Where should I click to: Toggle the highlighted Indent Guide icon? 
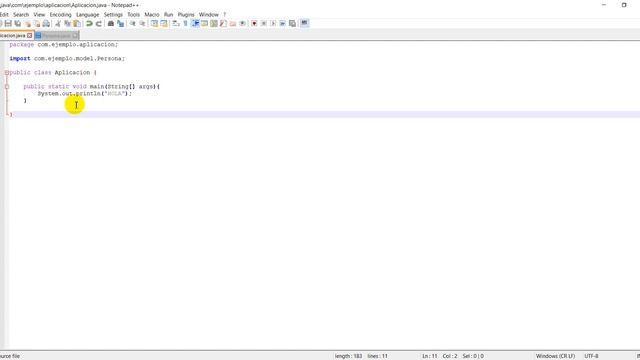click(195, 24)
